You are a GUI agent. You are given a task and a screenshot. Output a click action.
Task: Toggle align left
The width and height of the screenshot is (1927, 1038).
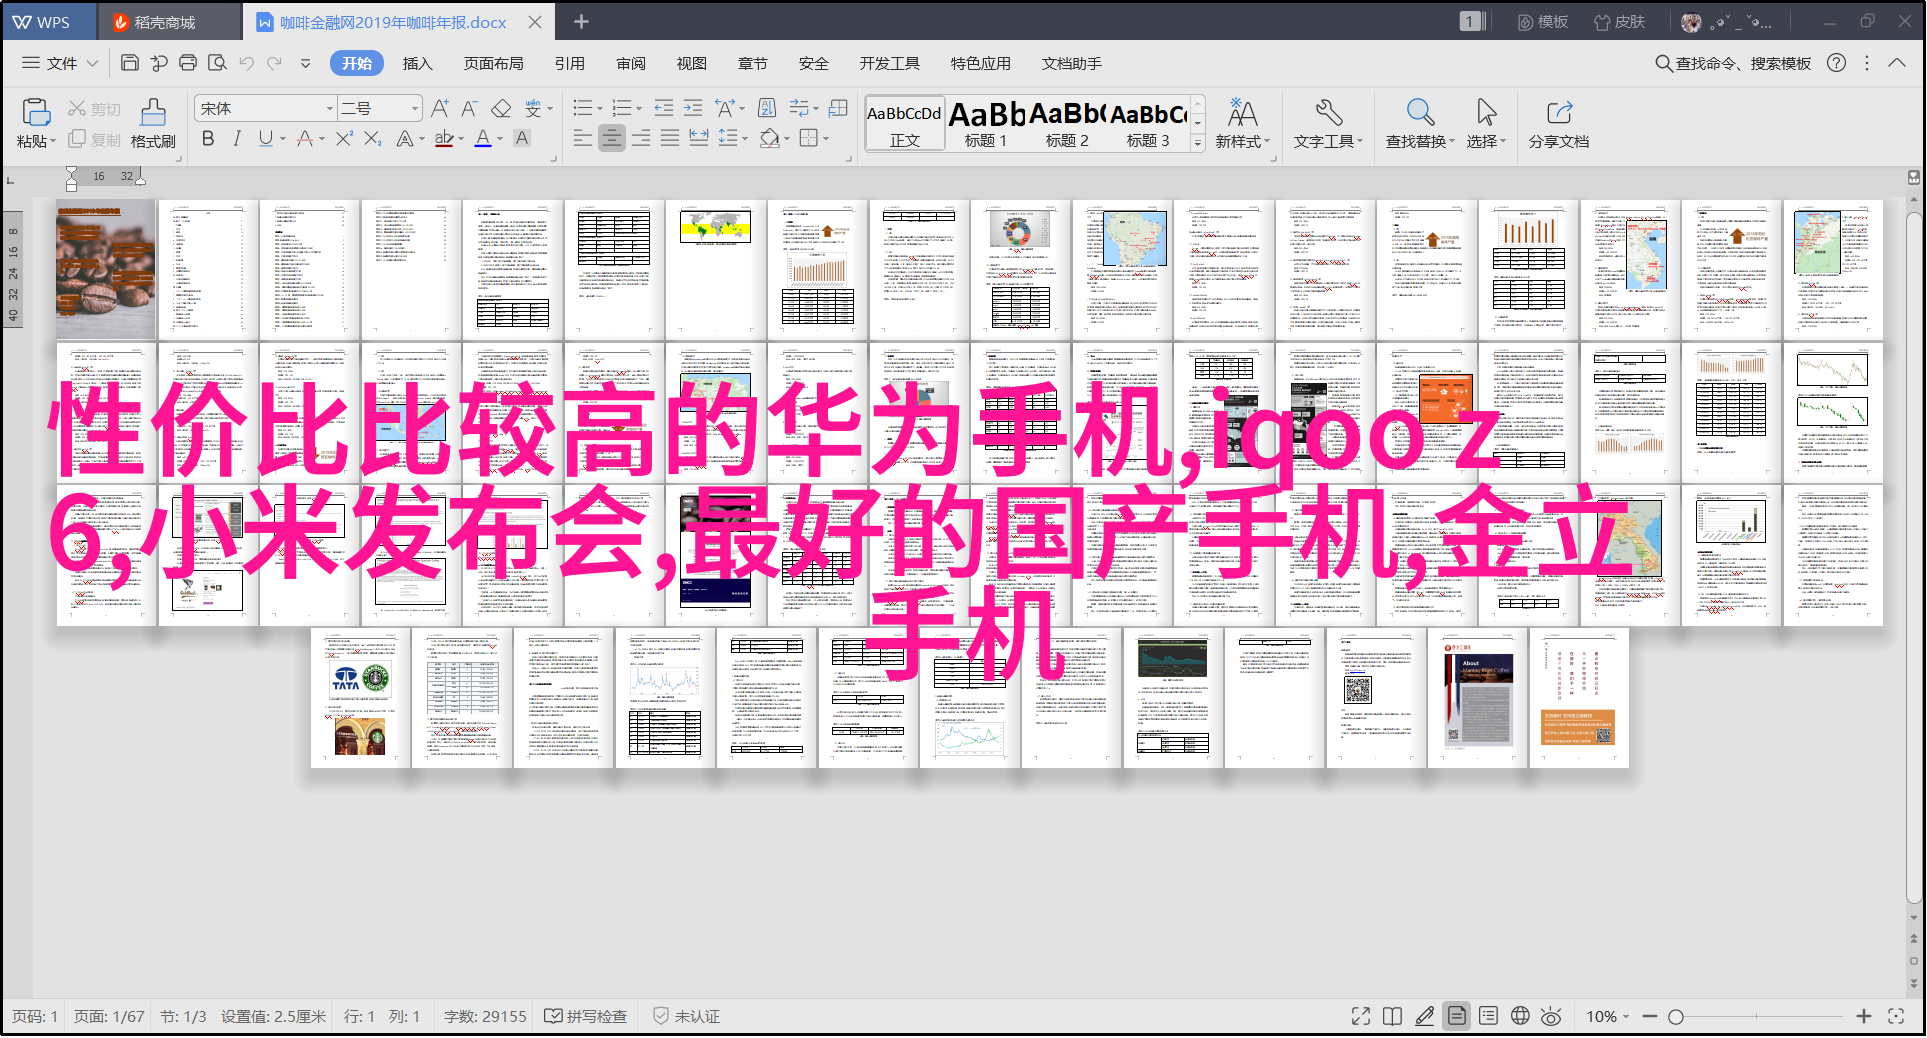click(x=583, y=138)
